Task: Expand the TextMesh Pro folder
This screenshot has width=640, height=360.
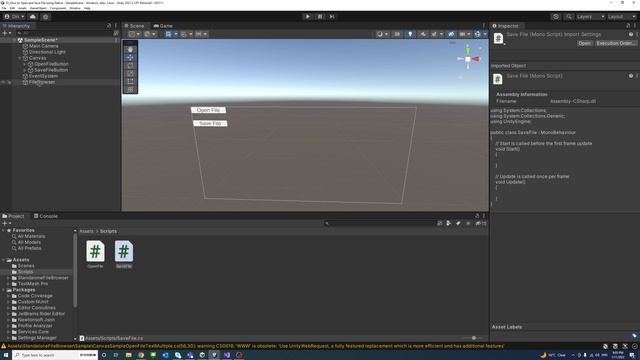Action: tap(8, 284)
